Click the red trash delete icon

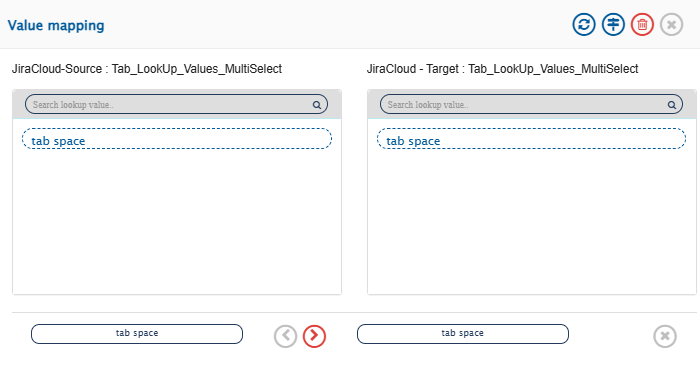click(642, 24)
